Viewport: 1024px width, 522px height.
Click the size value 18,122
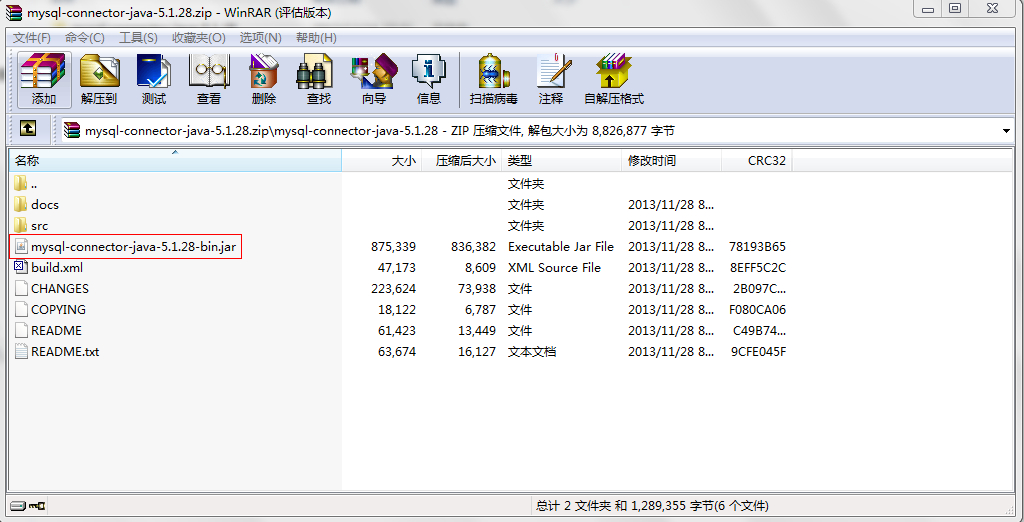coord(396,310)
